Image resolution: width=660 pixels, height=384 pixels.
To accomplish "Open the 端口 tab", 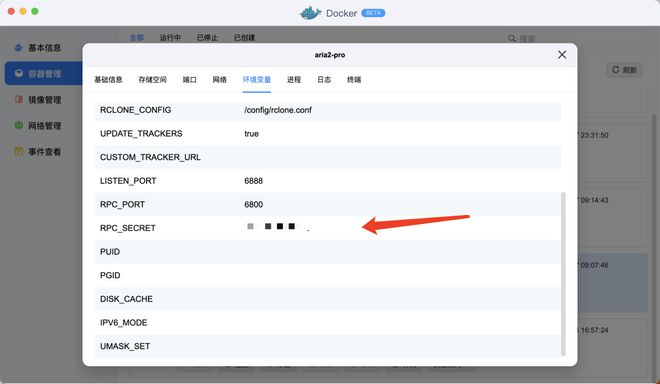I will (189, 80).
